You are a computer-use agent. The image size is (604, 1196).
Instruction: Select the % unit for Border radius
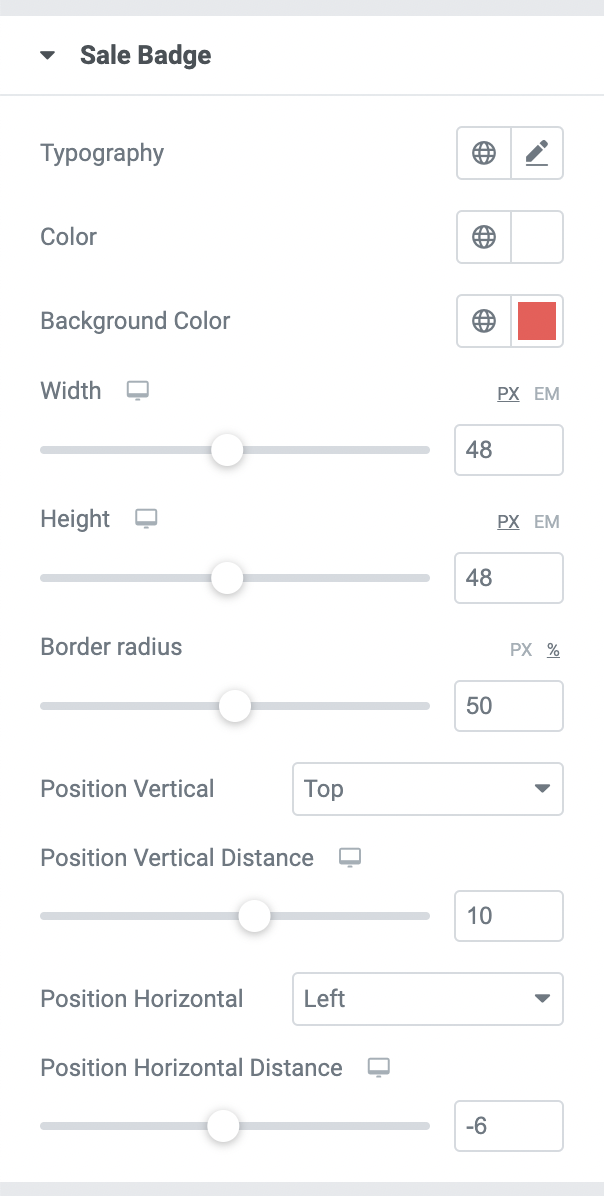[554, 651]
